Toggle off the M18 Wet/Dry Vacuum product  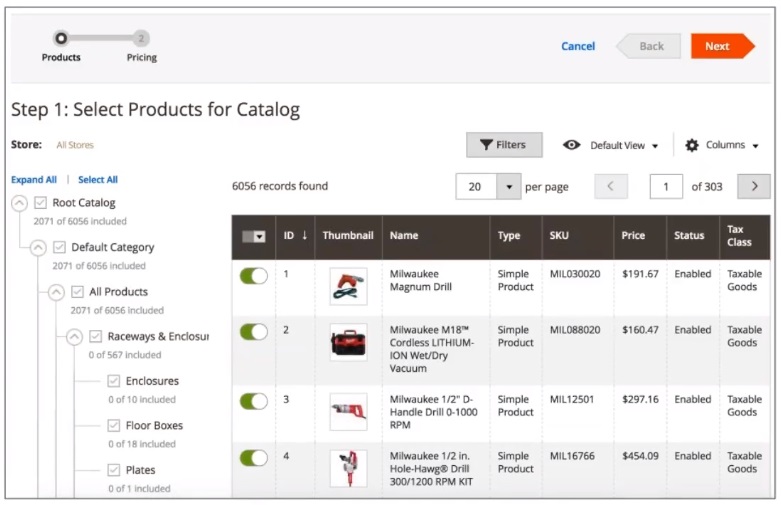click(254, 332)
